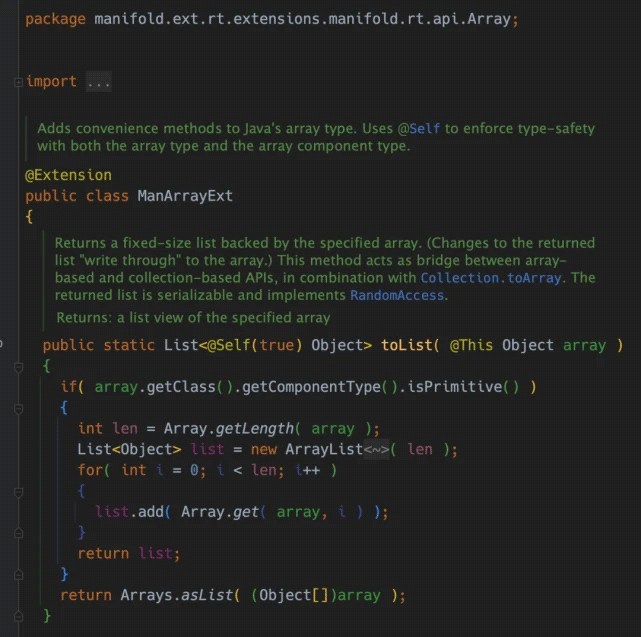Screen dimensions: 641x637
Task: Click the 'Adds convenience methods' doc comment line
Action: [316, 129]
